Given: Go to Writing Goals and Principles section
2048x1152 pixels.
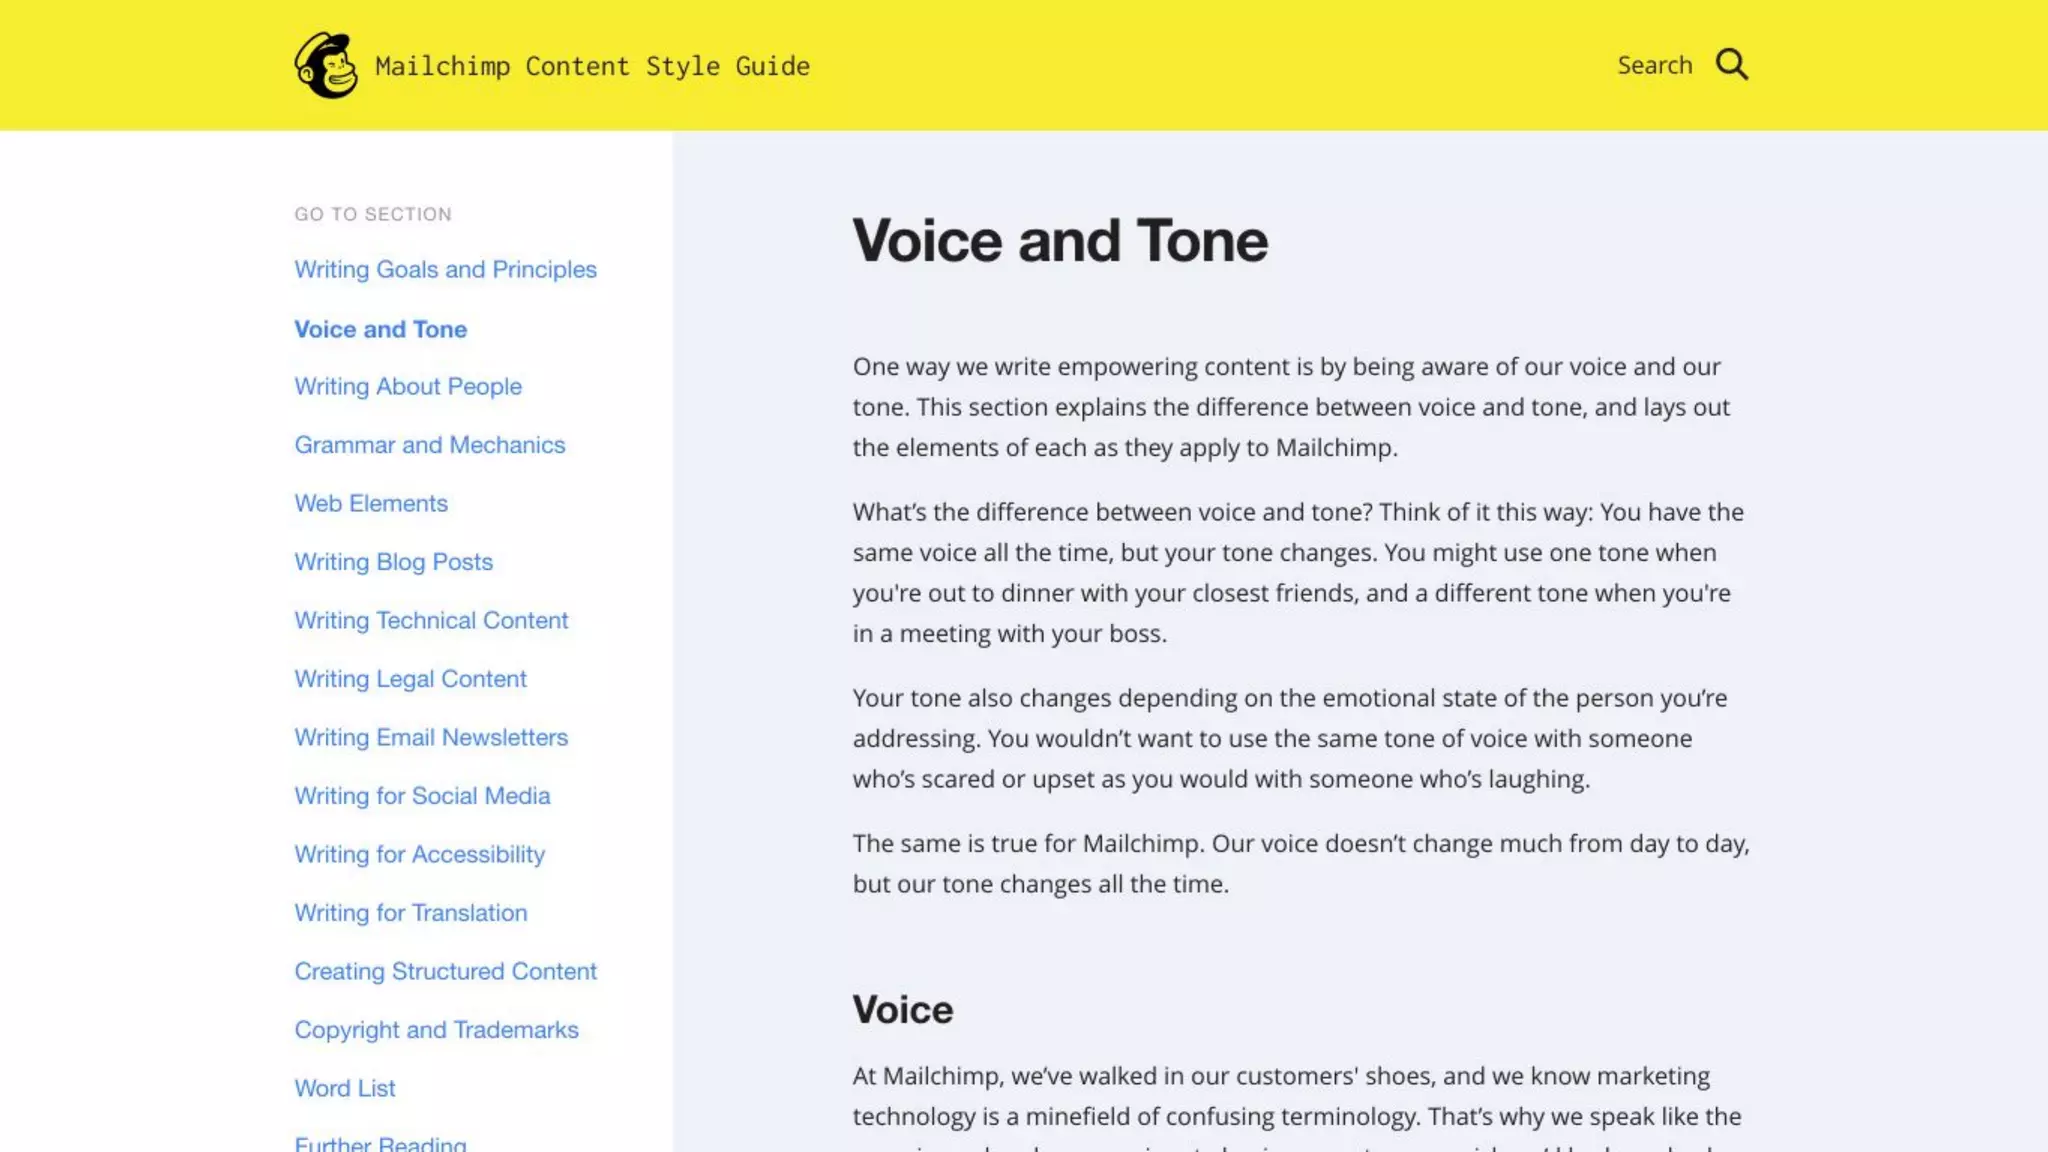Looking at the screenshot, I should click(445, 270).
